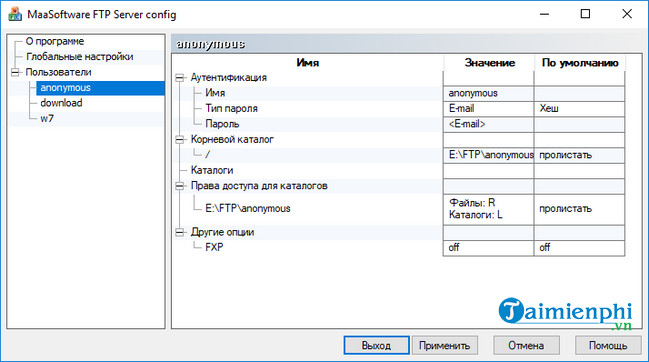Select the Другие опции row label

tap(222, 233)
